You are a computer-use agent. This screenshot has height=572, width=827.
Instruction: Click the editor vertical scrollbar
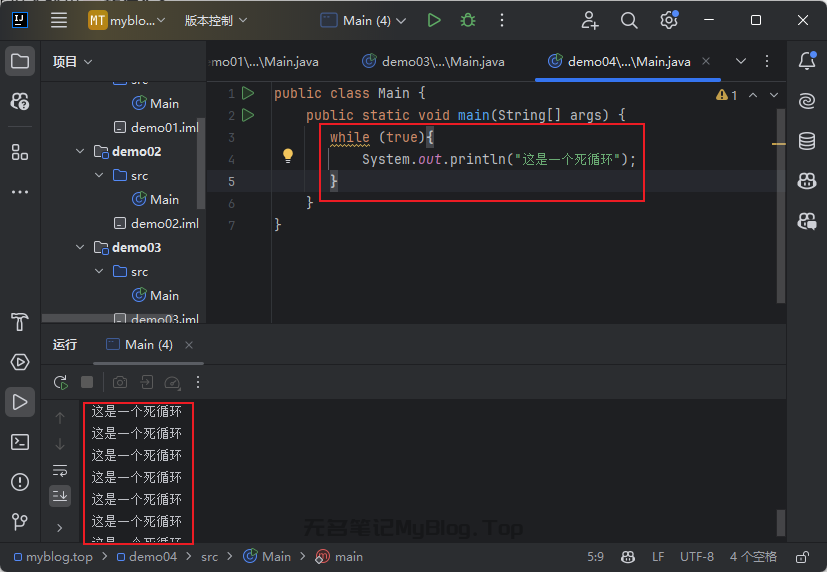tap(781, 206)
